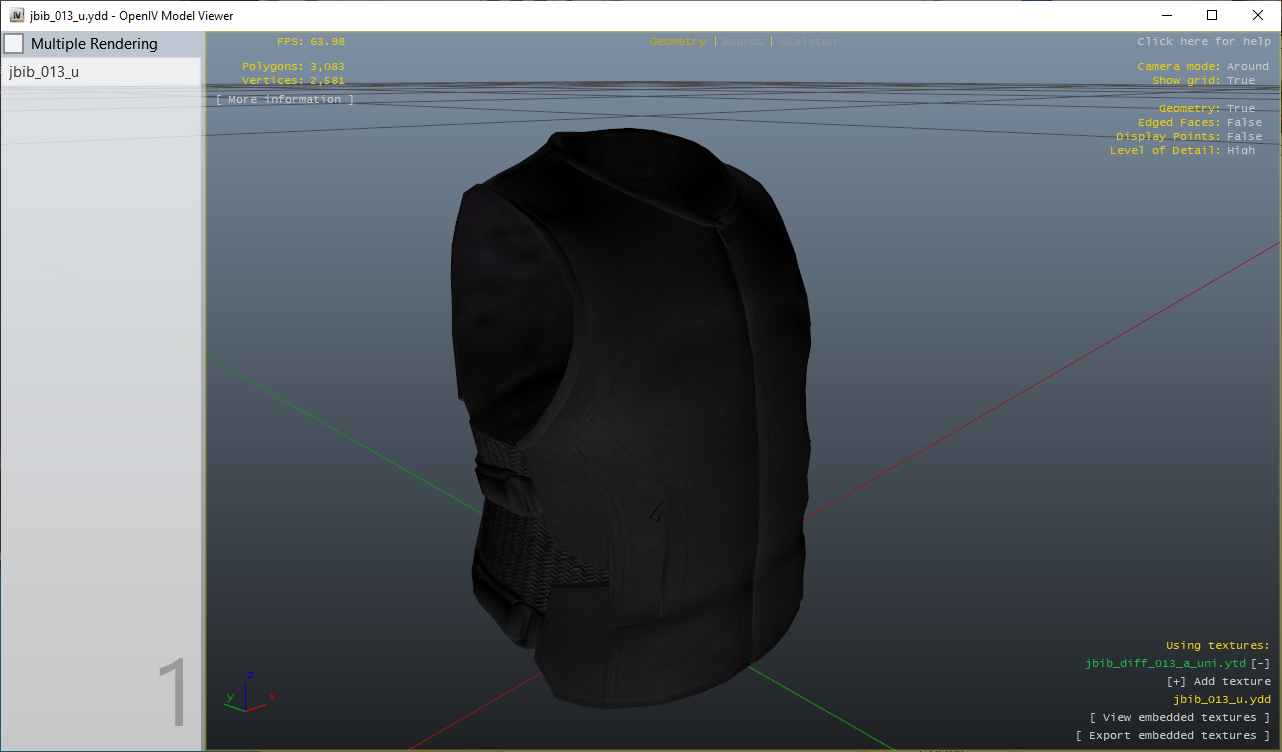Click the jbib_013_u.ydd filename label
The width and height of the screenshot is (1282, 752).
pyautogui.click(x=1222, y=699)
